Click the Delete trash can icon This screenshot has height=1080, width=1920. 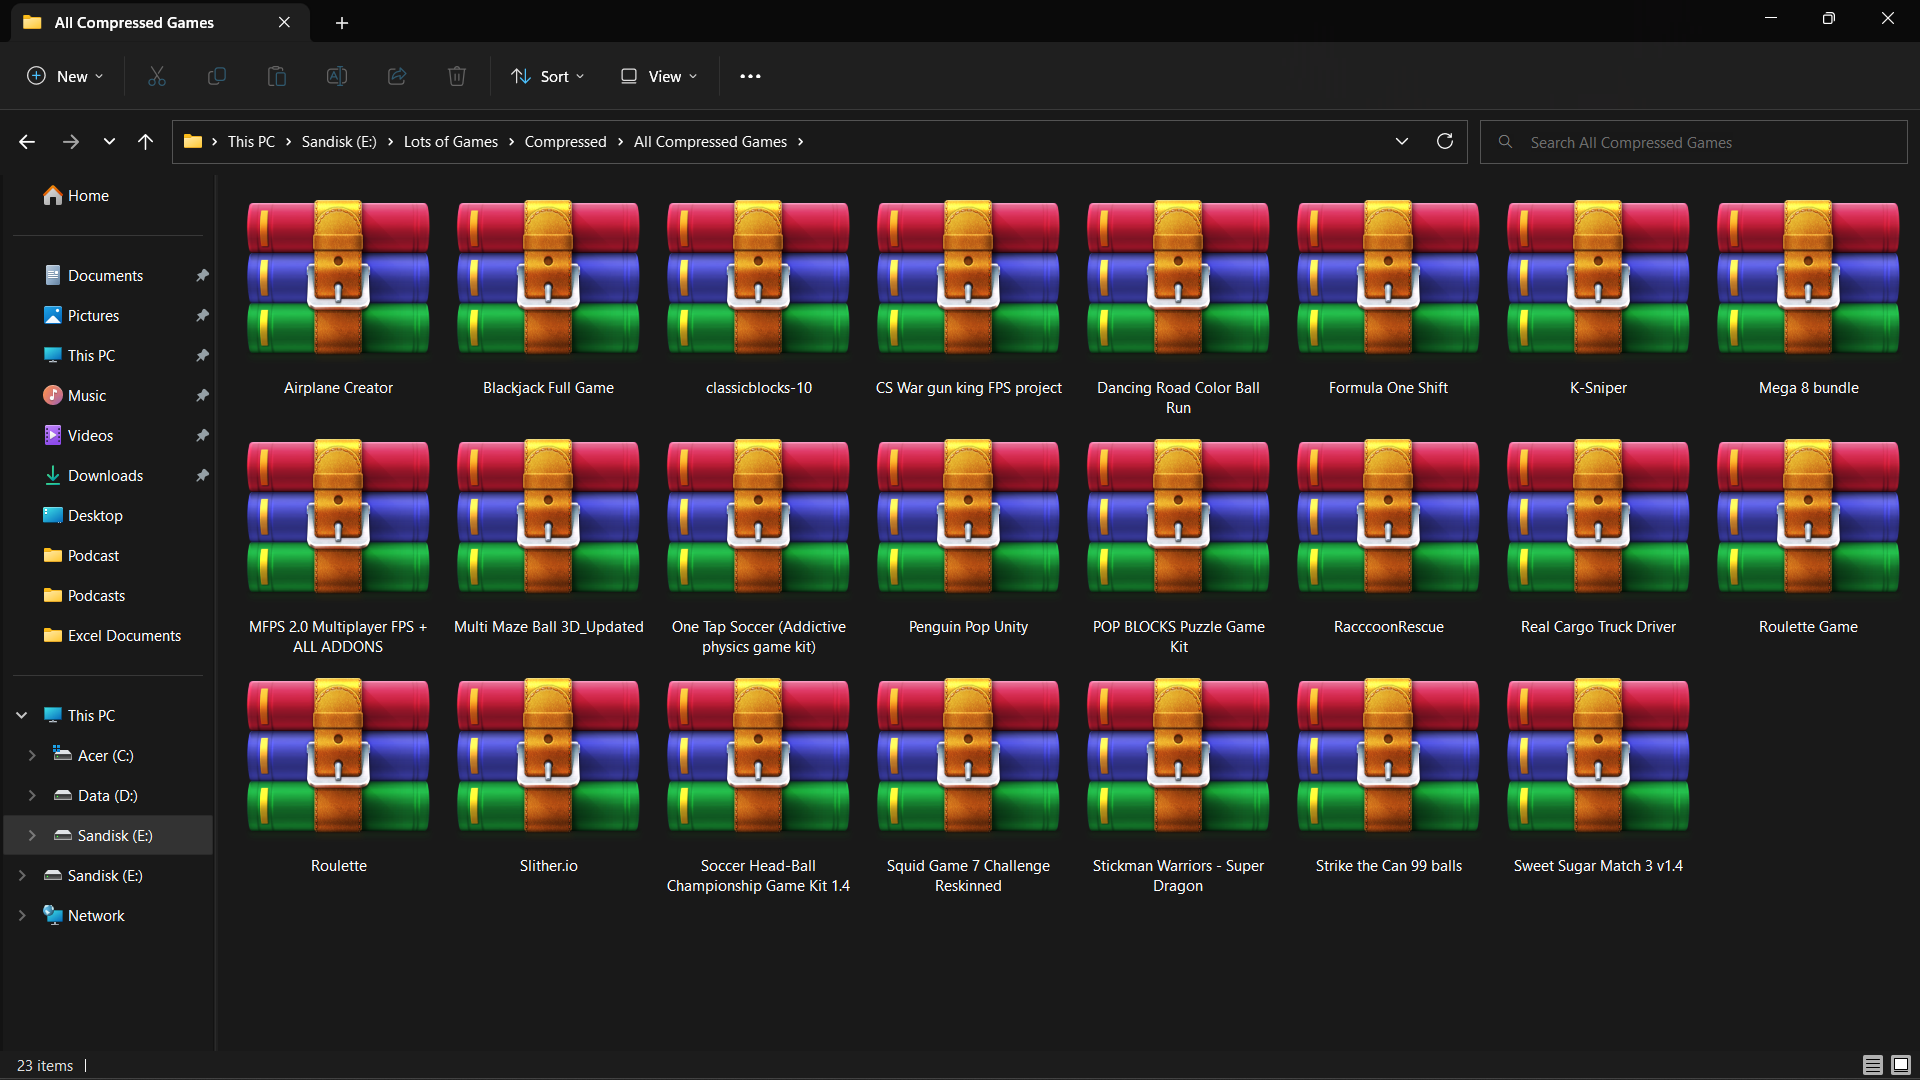tap(457, 76)
